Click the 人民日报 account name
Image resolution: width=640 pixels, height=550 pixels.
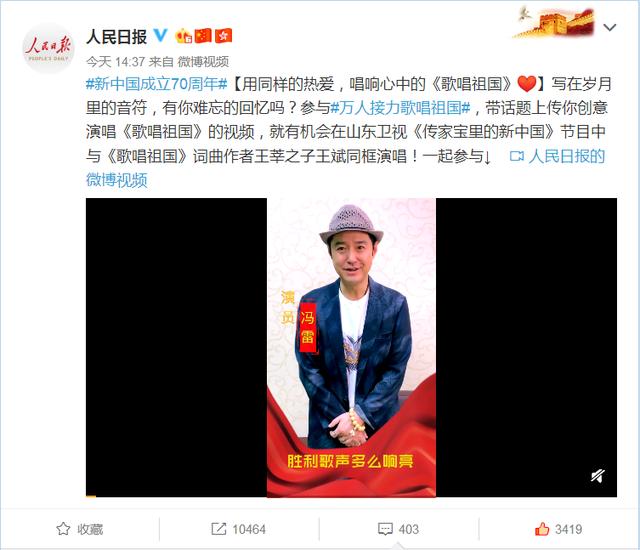[x=116, y=37]
